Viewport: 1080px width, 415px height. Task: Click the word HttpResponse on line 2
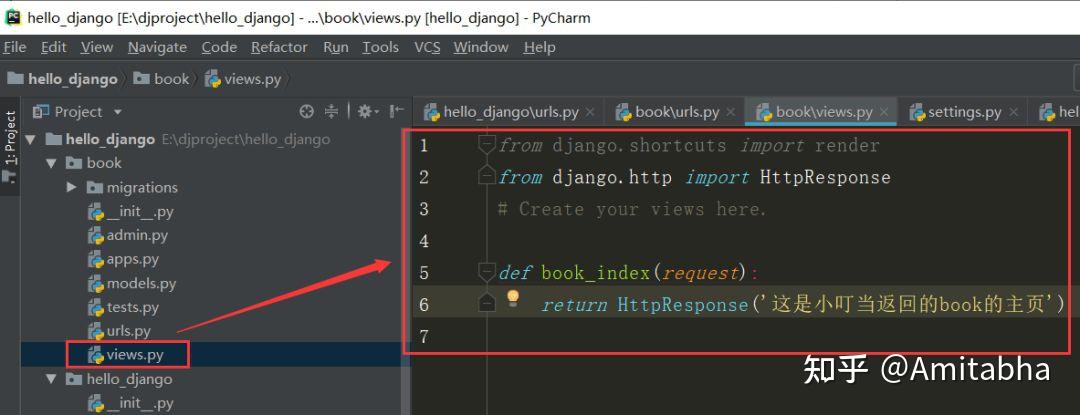click(825, 178)
